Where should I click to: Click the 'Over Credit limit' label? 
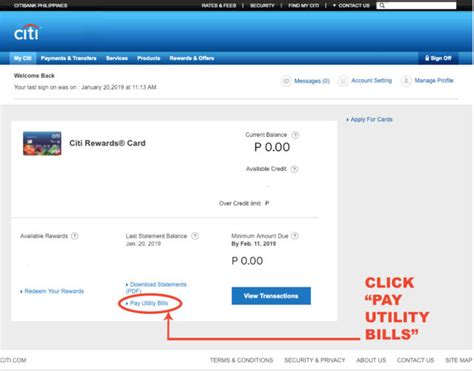(240, 203)
